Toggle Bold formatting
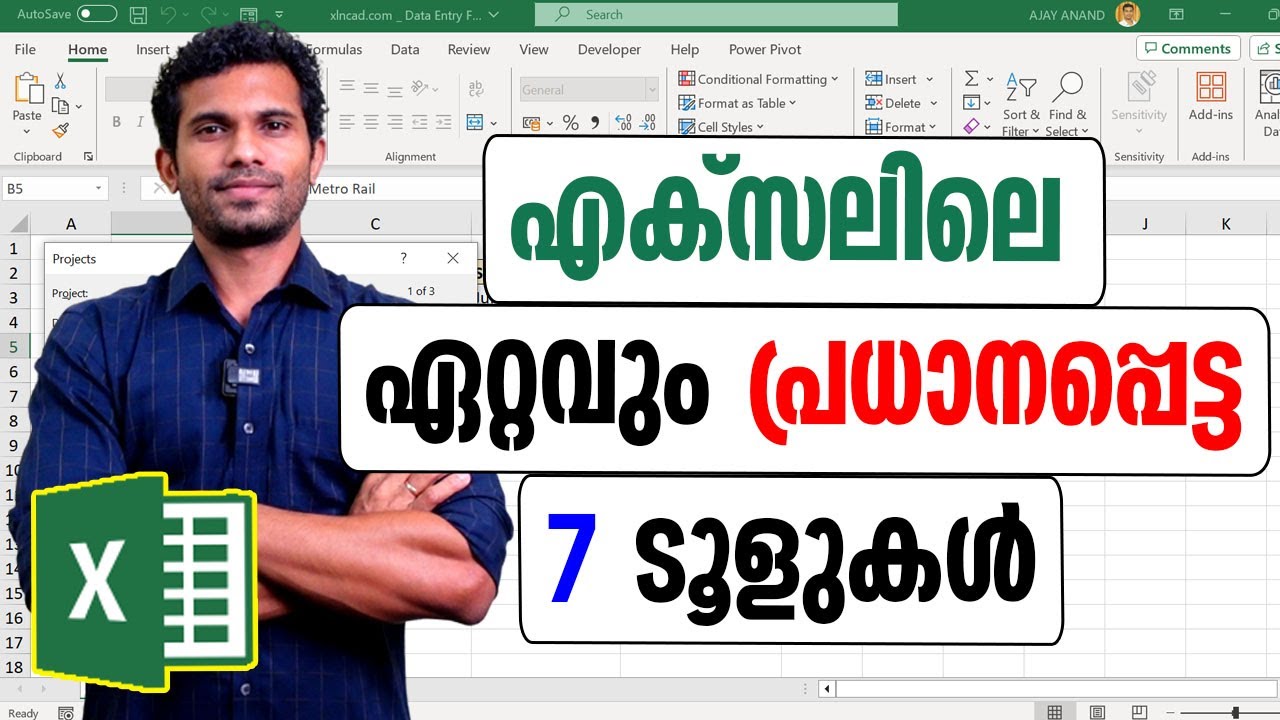1280x720 pixels. [x=116, y=122]
